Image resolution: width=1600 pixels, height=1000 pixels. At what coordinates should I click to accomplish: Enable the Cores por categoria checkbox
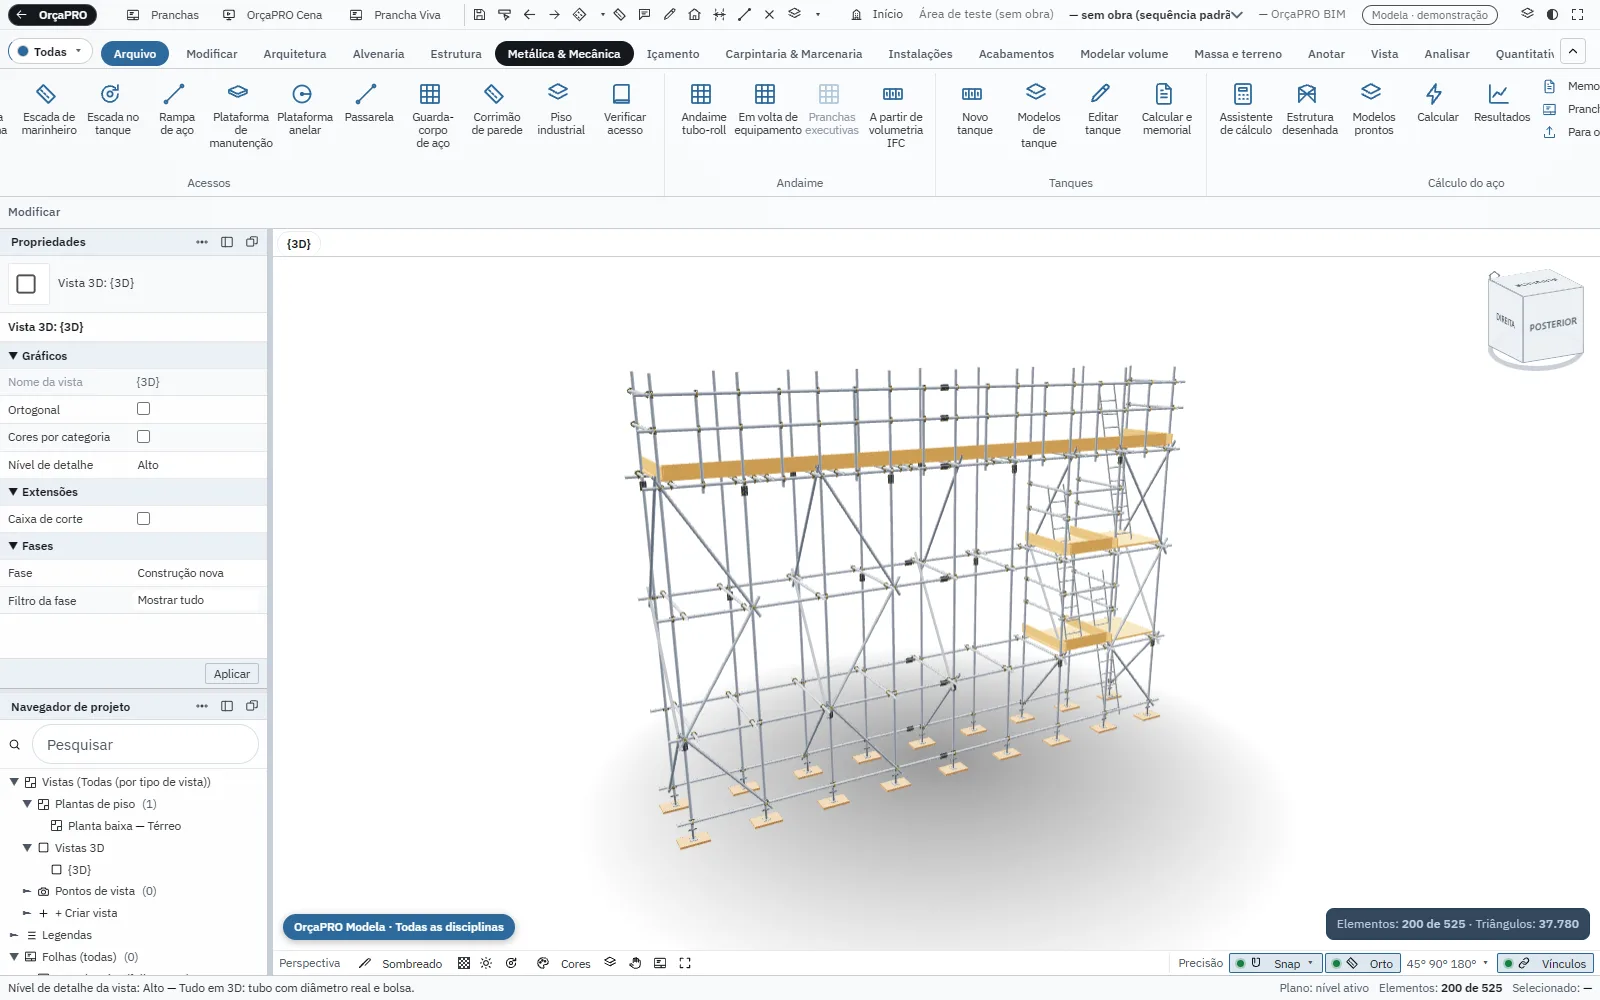[x=143, y=437]
